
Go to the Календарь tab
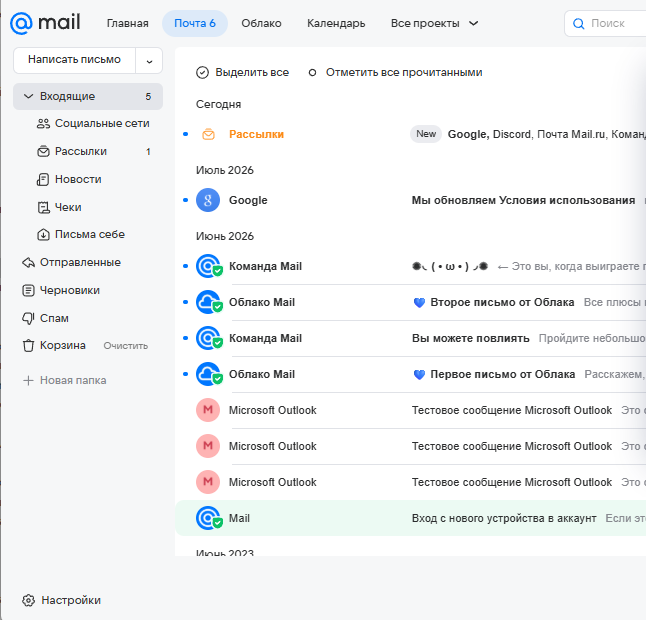pos(336,23)
